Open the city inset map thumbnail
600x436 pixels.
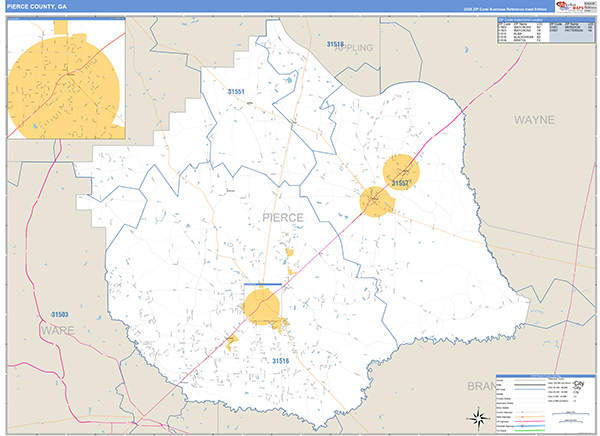[66, 78]
